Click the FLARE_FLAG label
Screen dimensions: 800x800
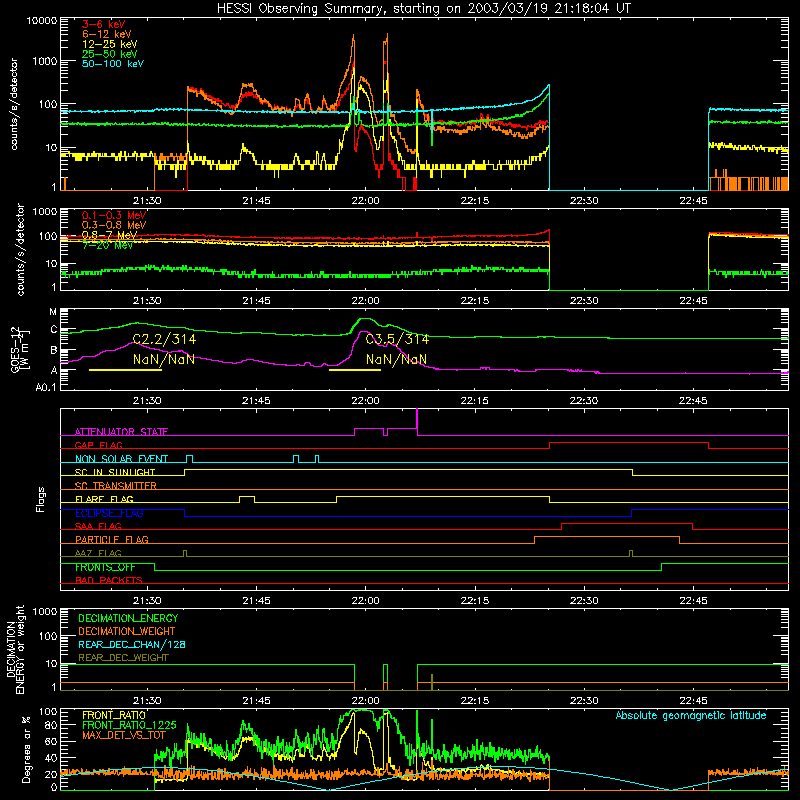tap(104, 499)
